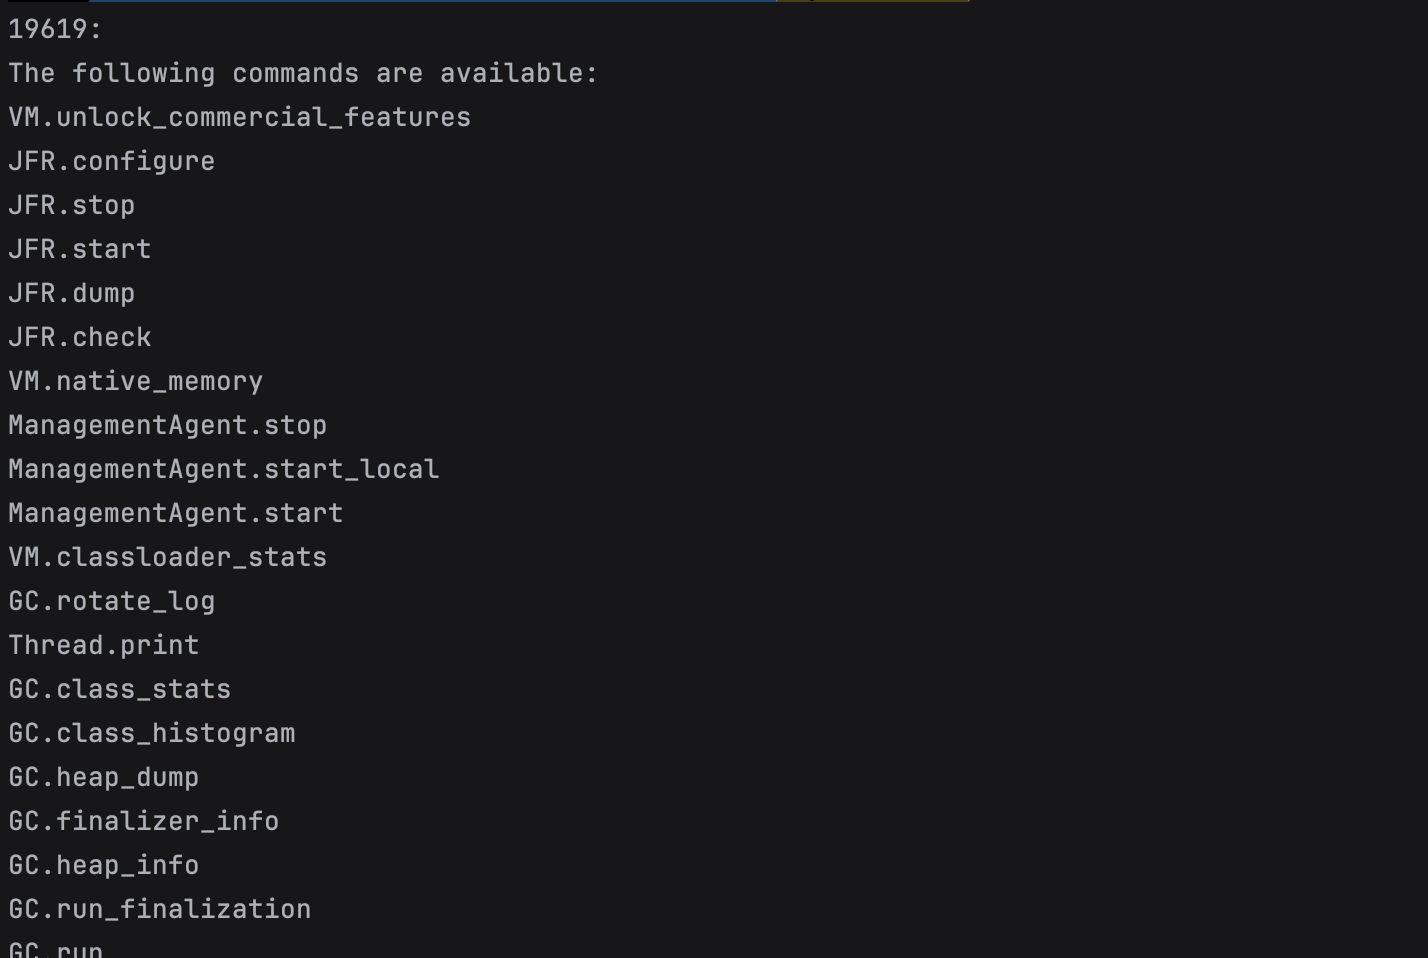Click the VM.unlock_commercial_features command
1428x958 pixels.
[239, 117]
